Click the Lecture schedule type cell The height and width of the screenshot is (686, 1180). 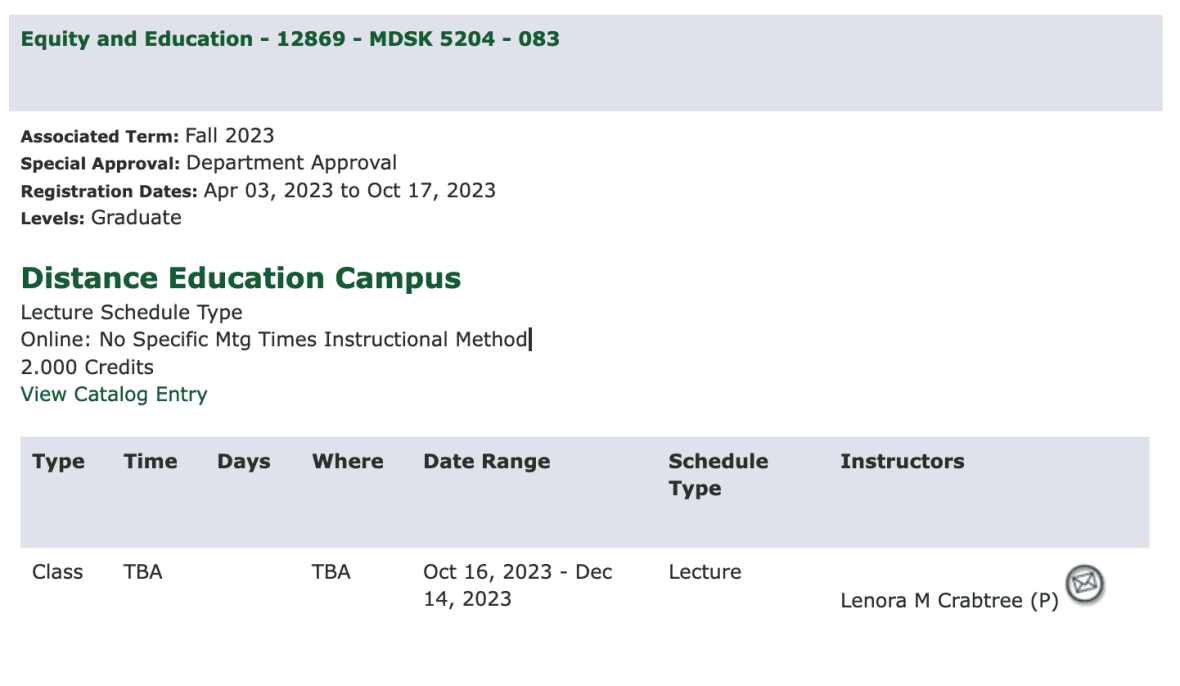coord(704,571)
